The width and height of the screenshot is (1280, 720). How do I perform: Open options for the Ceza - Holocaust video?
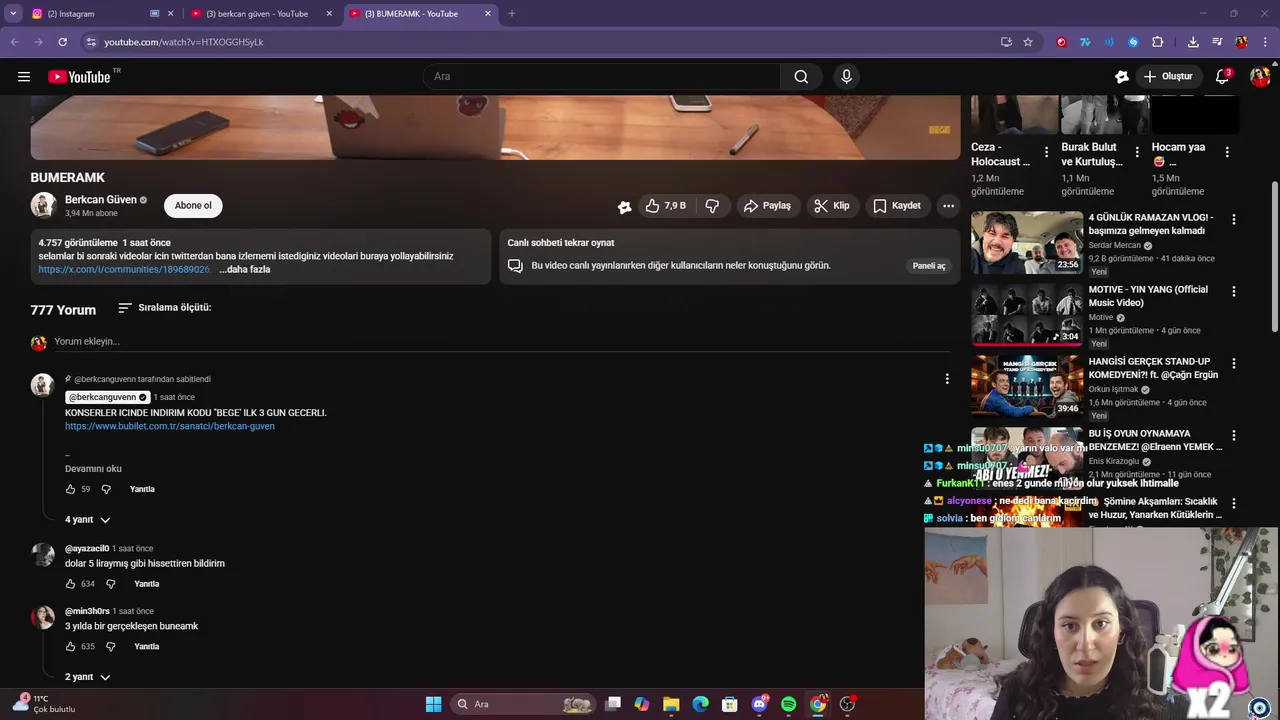(x=1046, y=152)
